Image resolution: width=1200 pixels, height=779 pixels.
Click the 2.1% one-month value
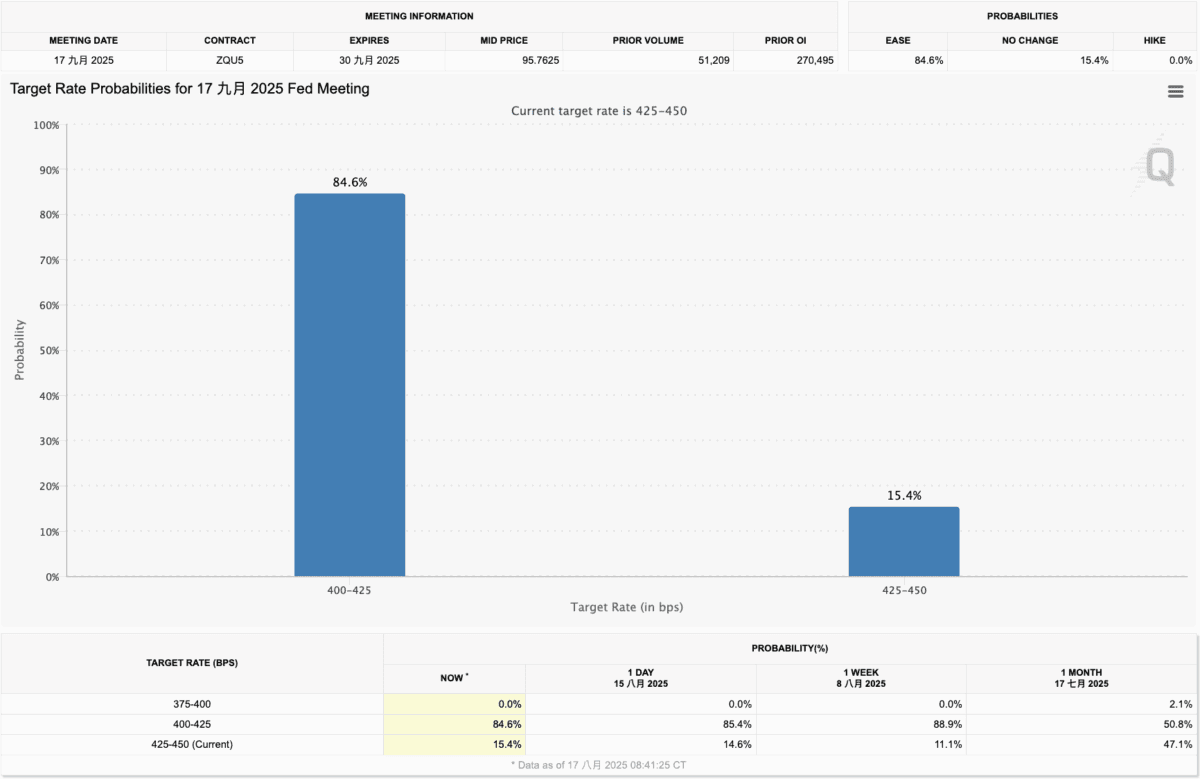(1179, 704)
